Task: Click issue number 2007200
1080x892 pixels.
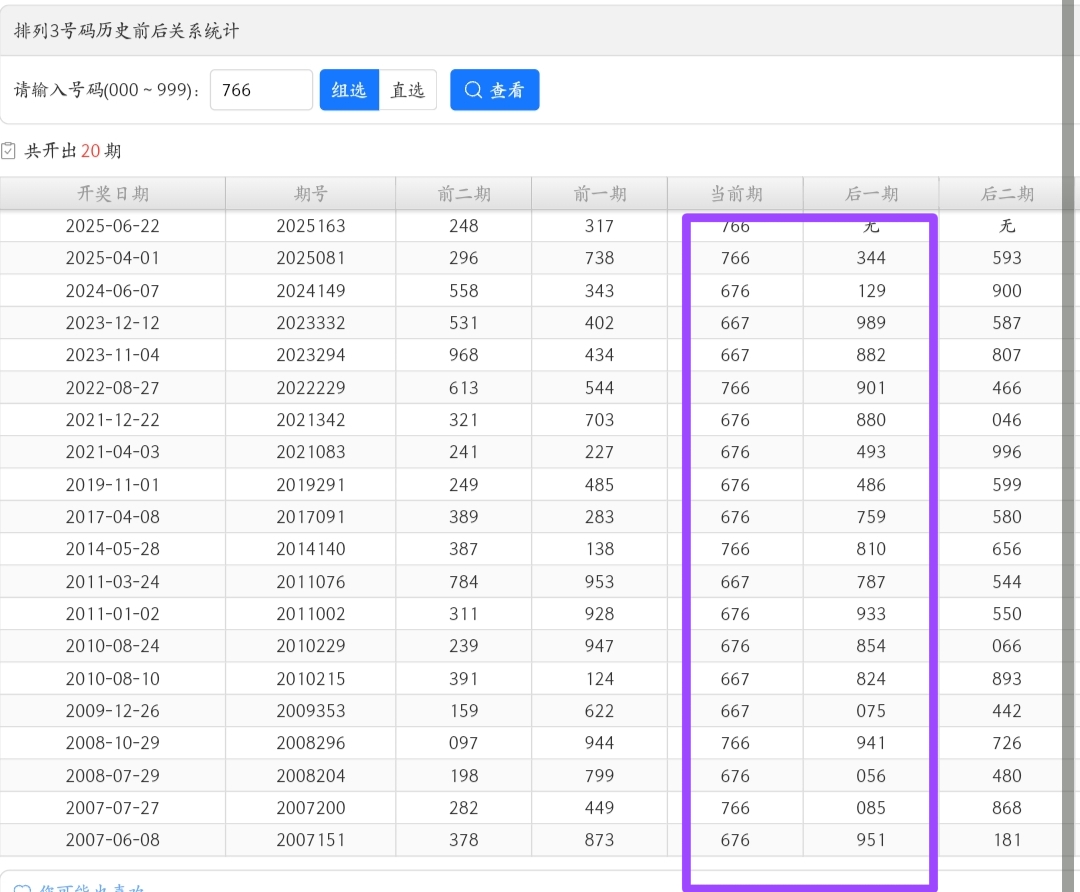Action: pyautogui.click(x=311, y=808)
